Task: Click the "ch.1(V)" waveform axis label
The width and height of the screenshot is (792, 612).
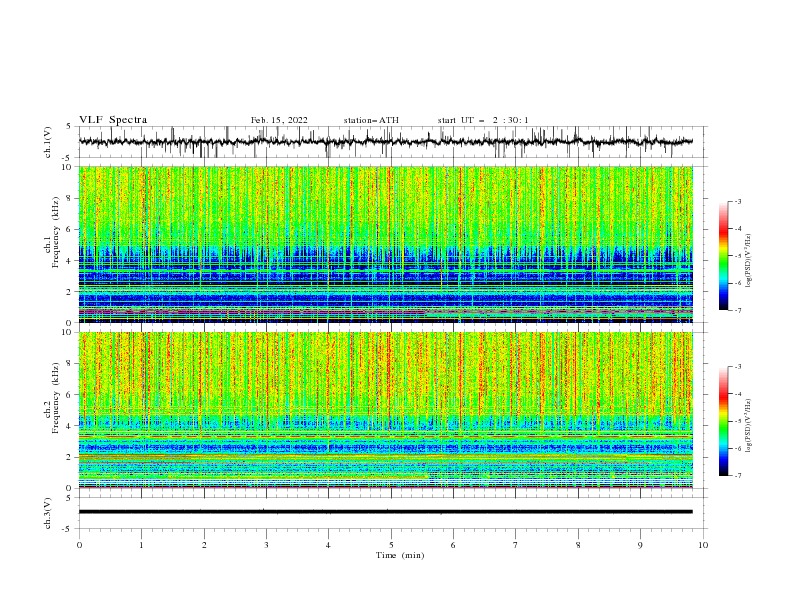Action: (48, 142)
